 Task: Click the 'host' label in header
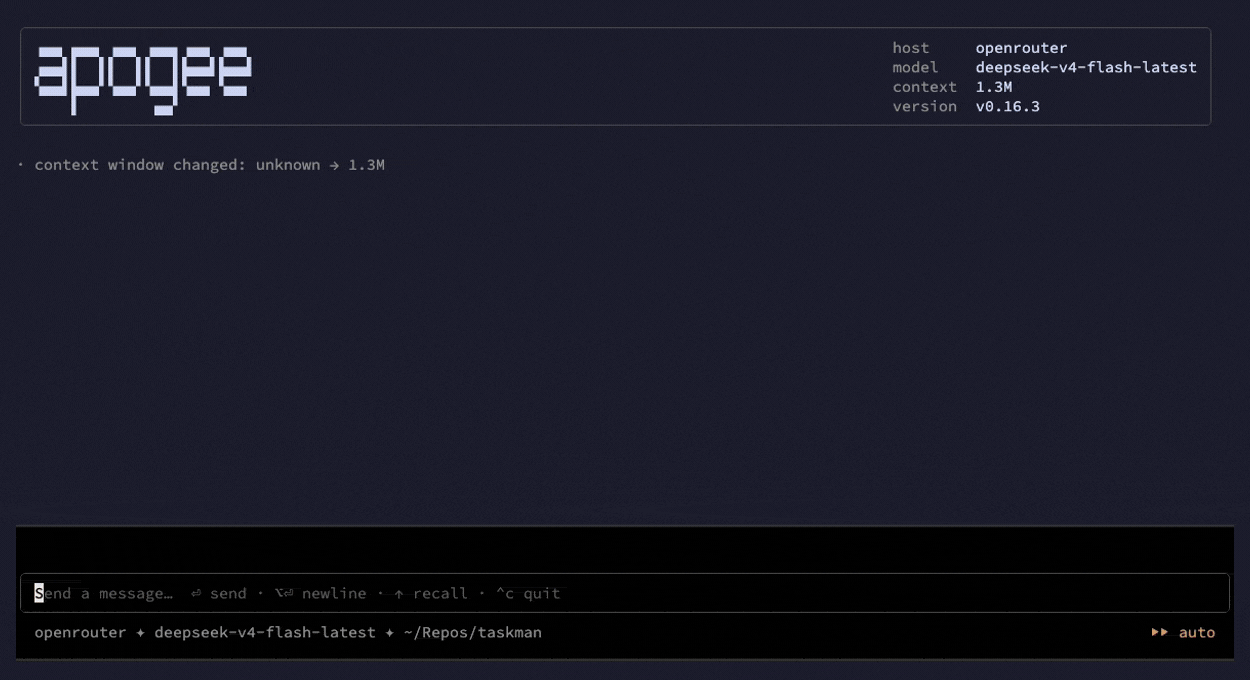pyautogui.click(x=911, y=48)
